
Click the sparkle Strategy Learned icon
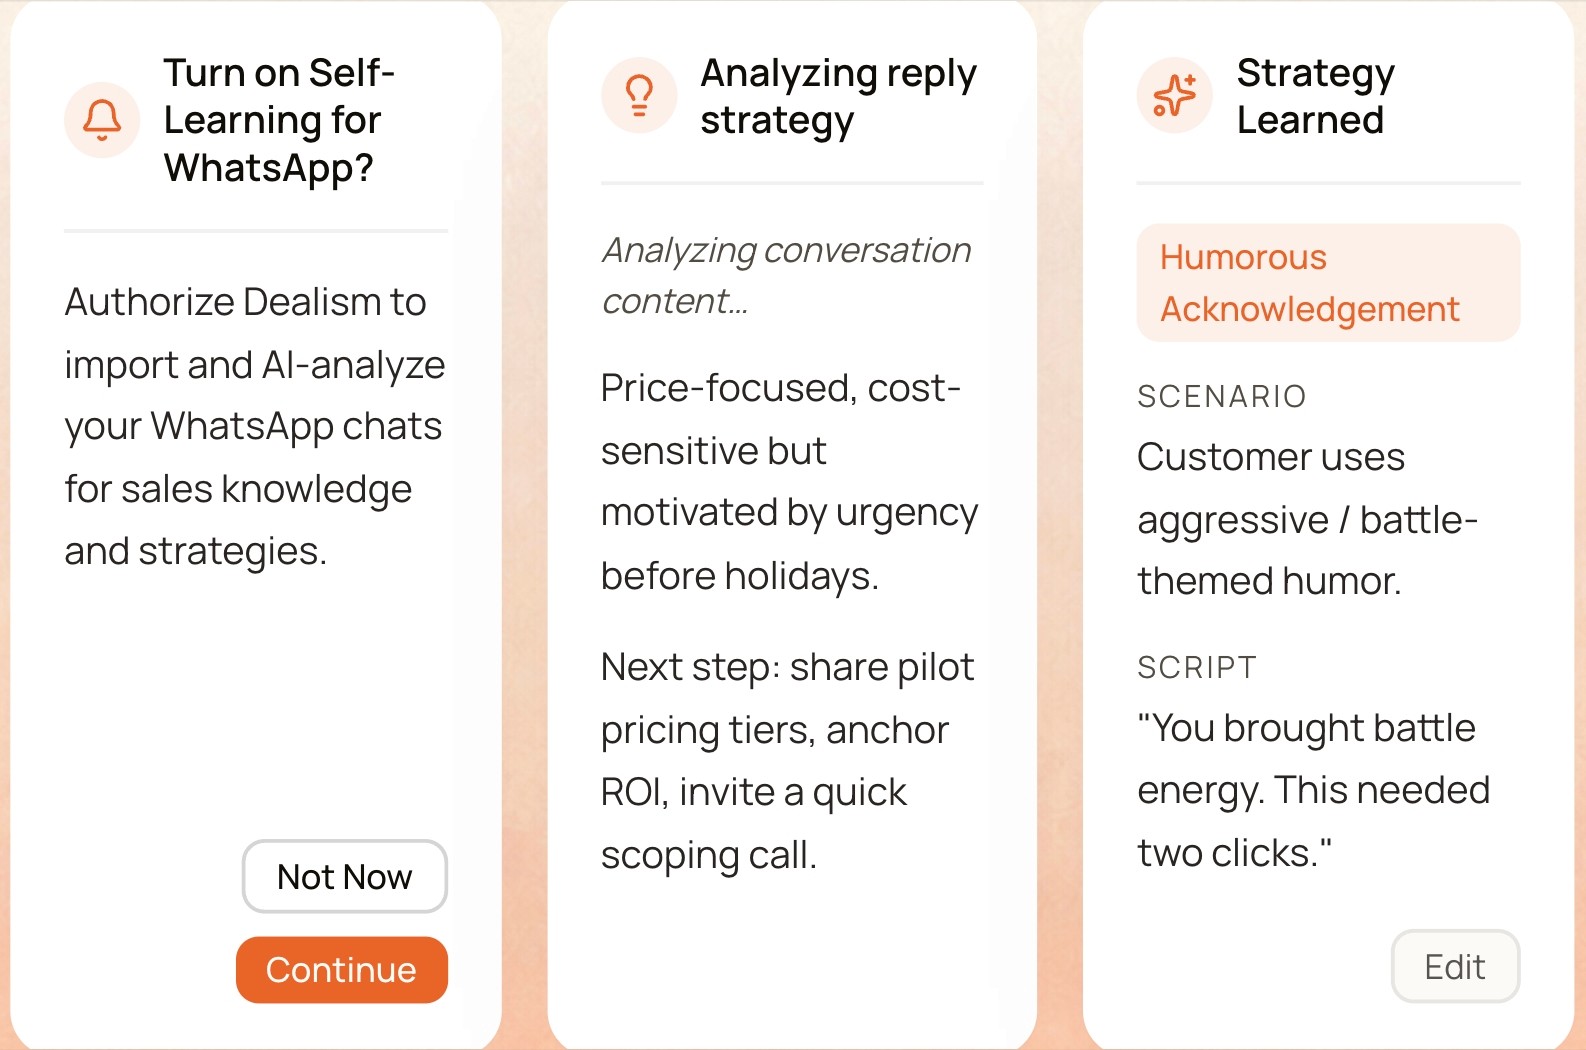pyautogui.click(x=1174, y=96)
